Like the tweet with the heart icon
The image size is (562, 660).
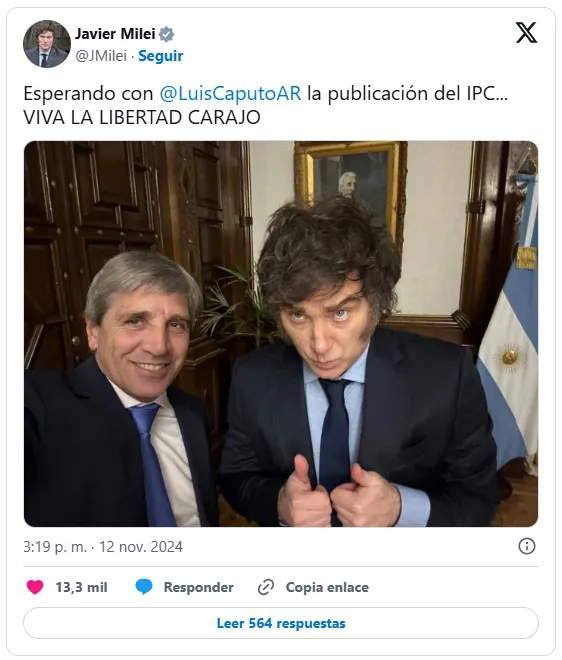tap(35, 587)
